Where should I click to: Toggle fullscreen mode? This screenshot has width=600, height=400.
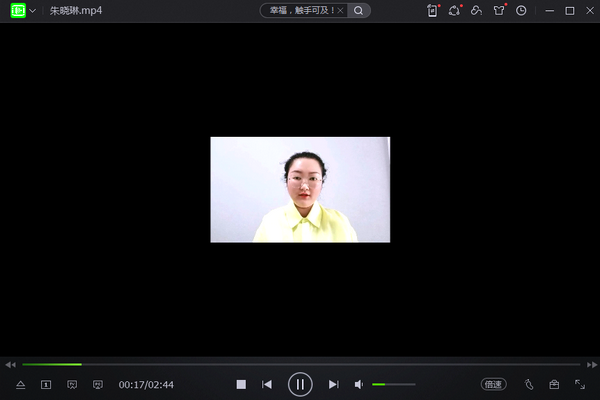(580, 384)
